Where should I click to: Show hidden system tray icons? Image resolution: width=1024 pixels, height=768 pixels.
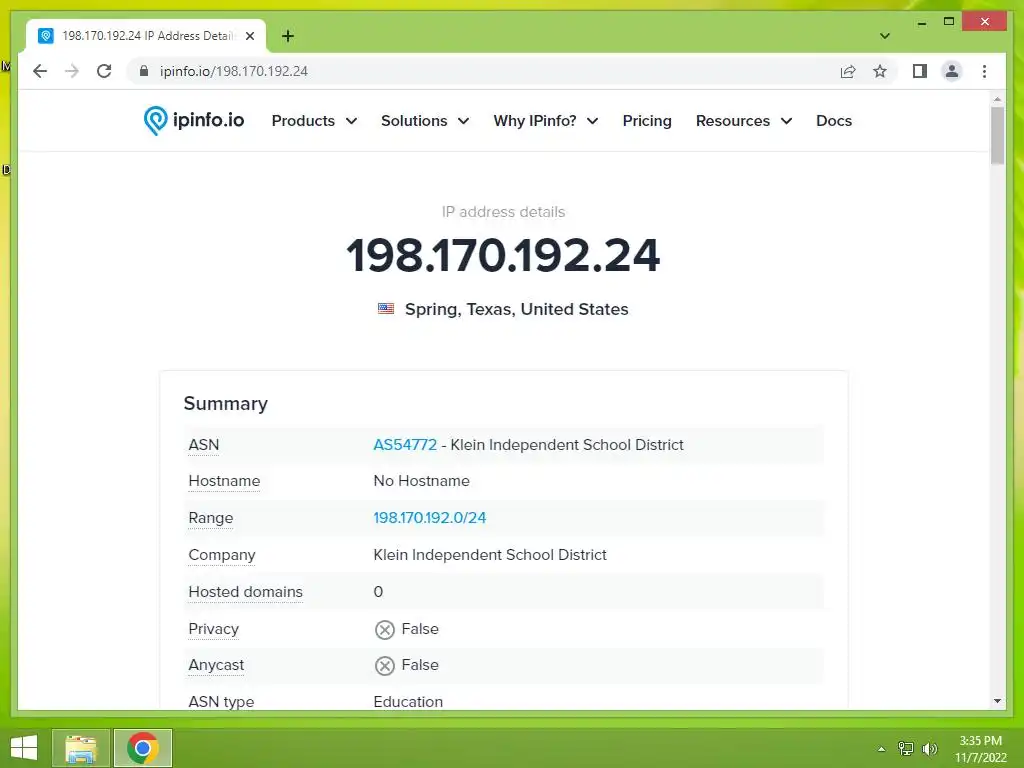tap(881, 749)
